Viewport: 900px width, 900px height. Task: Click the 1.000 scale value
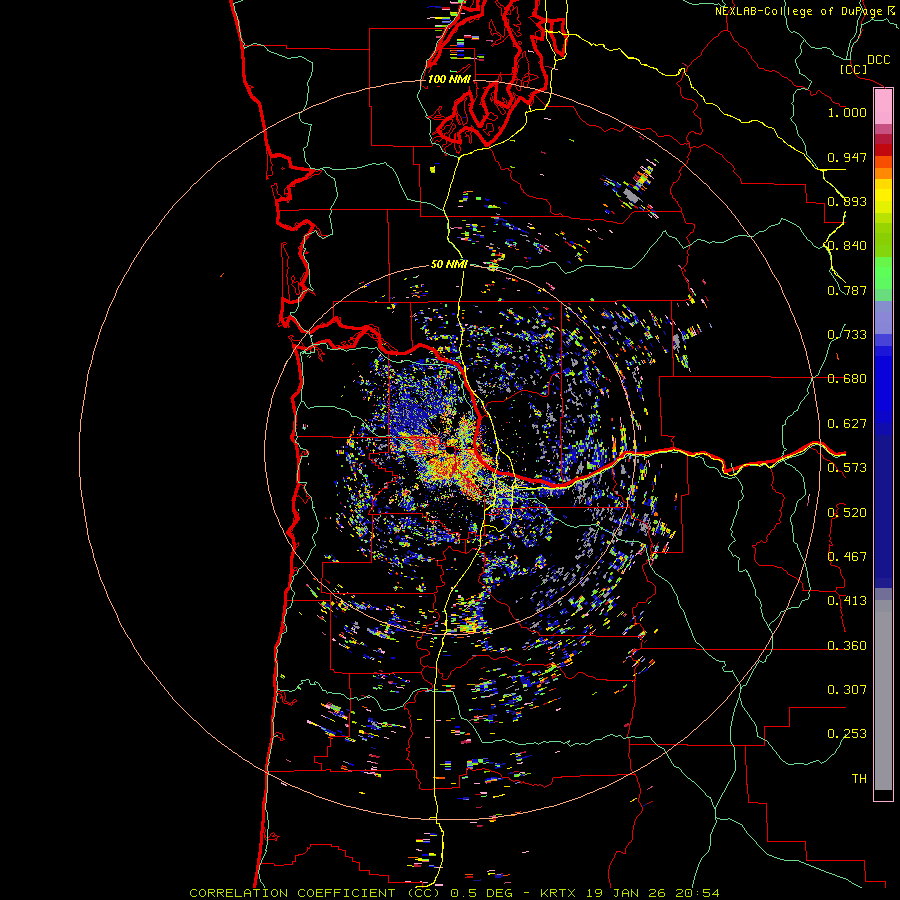pyautogui.click(x=847, y=112)
